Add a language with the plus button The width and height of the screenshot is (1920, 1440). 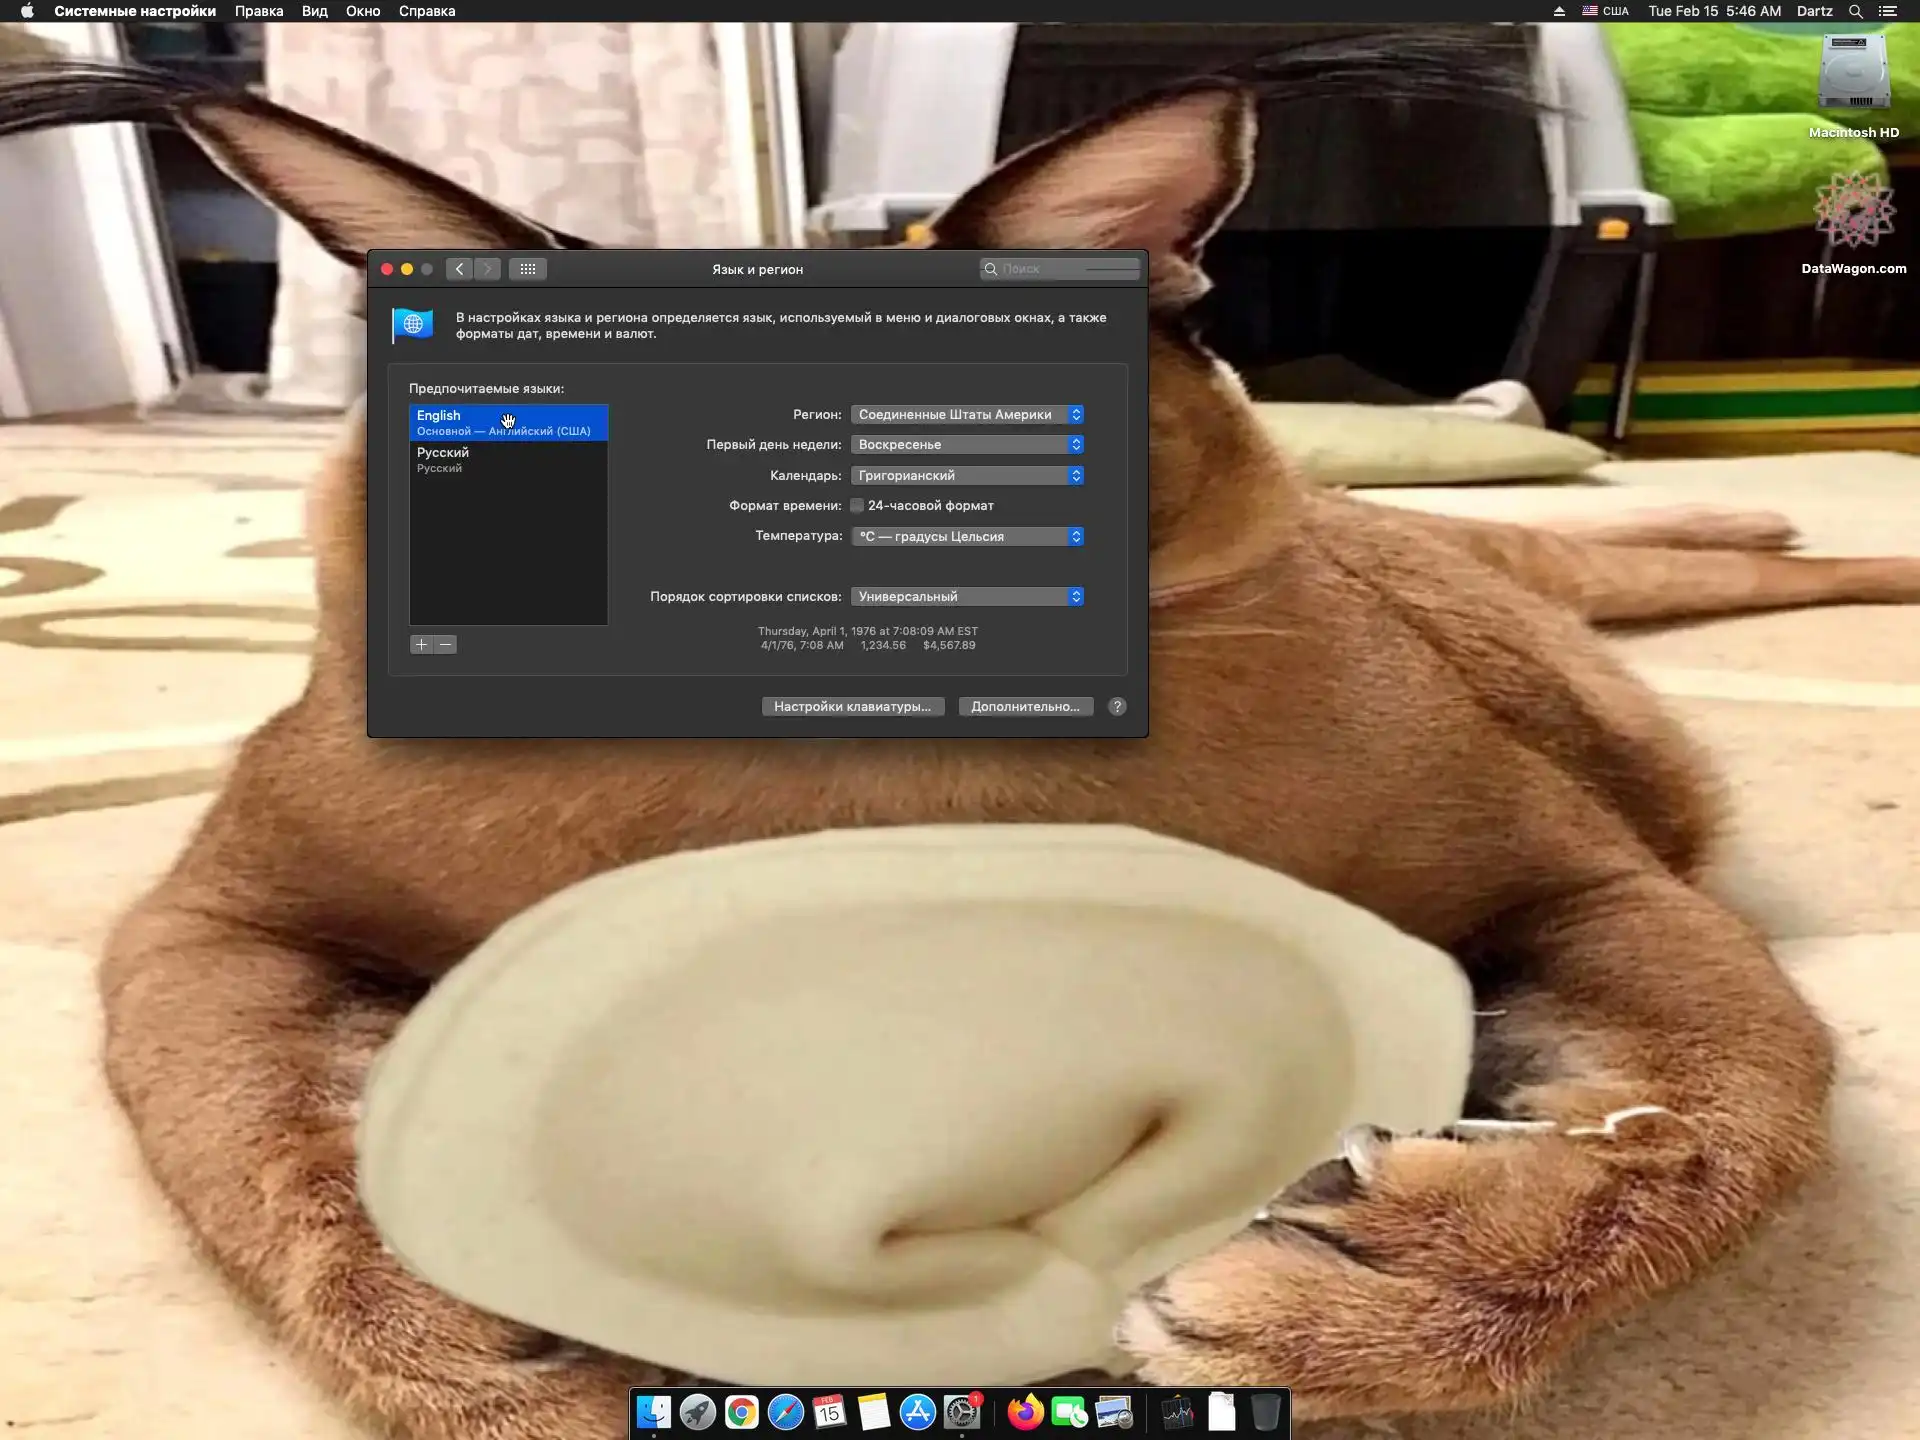pyautogui.click(x=421, y=645)
